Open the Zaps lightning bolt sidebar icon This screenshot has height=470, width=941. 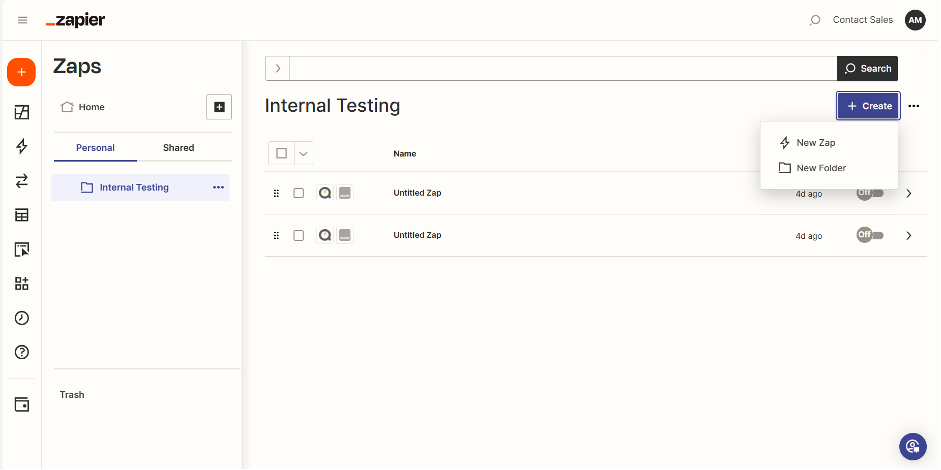pos(21,146)
